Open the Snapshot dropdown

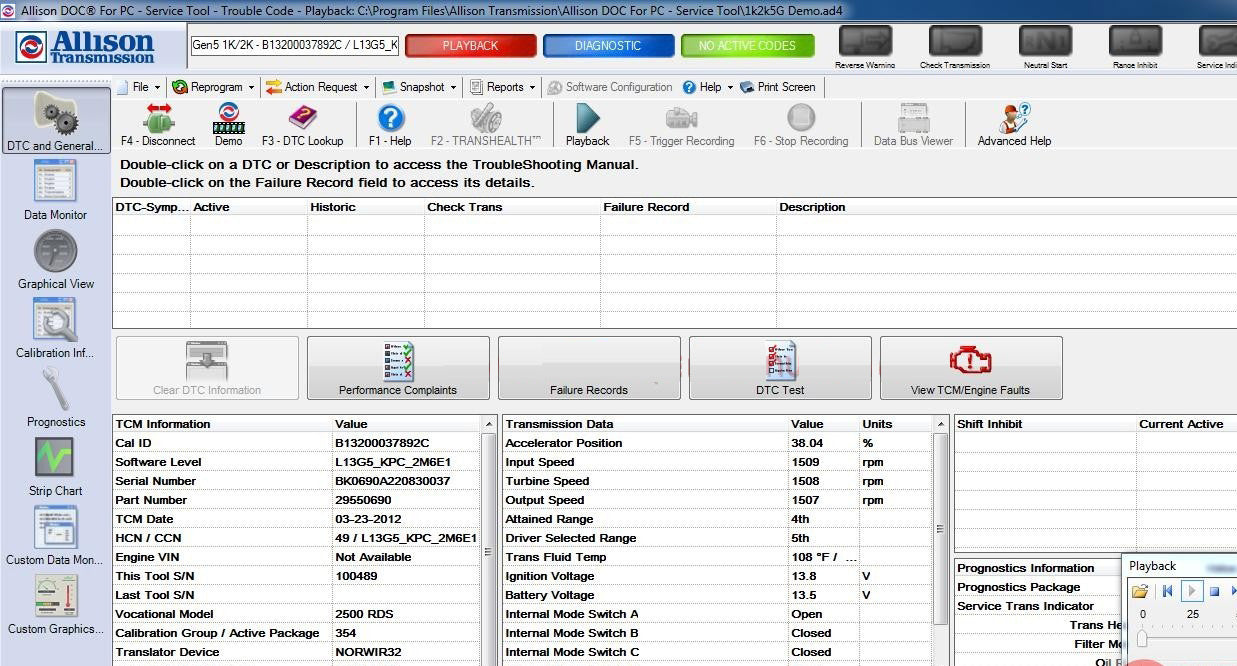[x=418, y=87]
